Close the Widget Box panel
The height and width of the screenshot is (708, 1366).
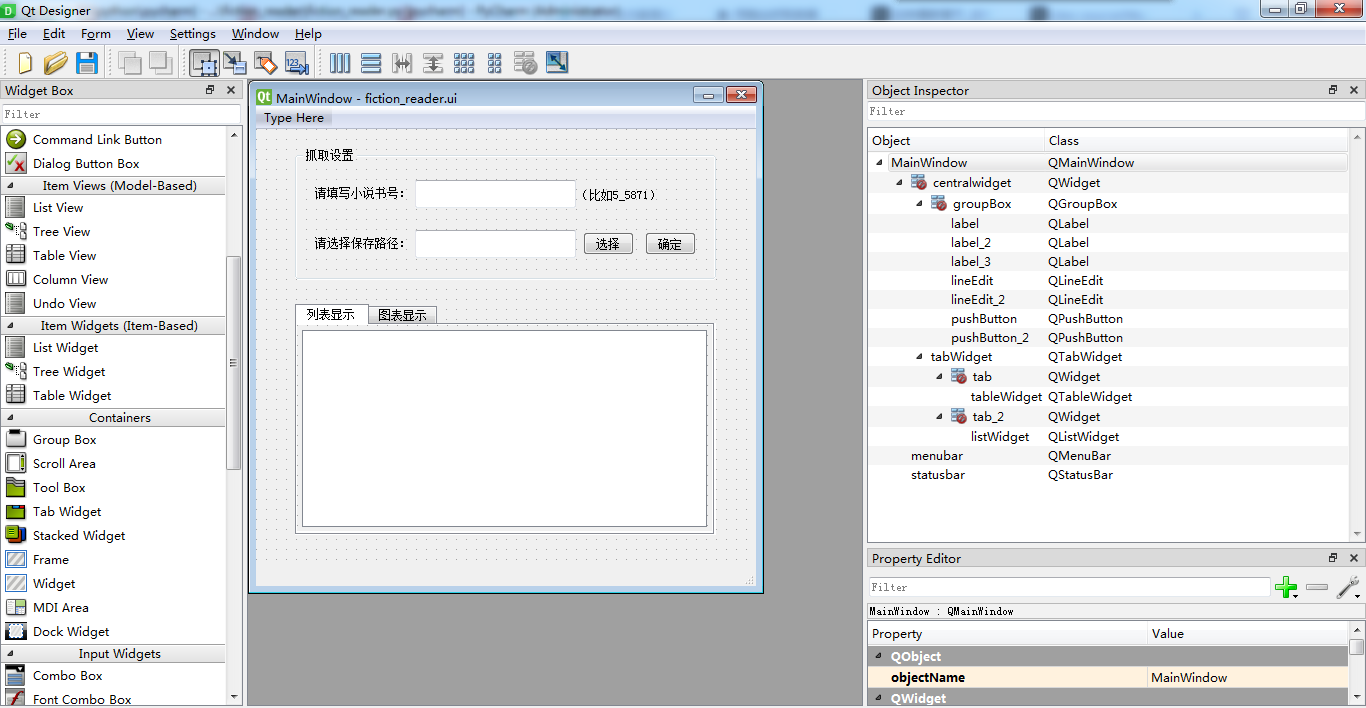click(231, 90)
